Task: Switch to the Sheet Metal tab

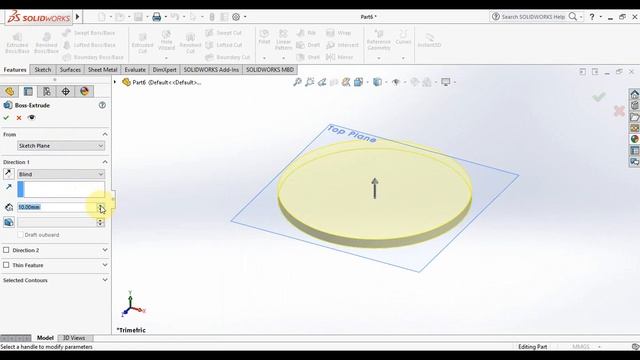Action: coord(102,70)
